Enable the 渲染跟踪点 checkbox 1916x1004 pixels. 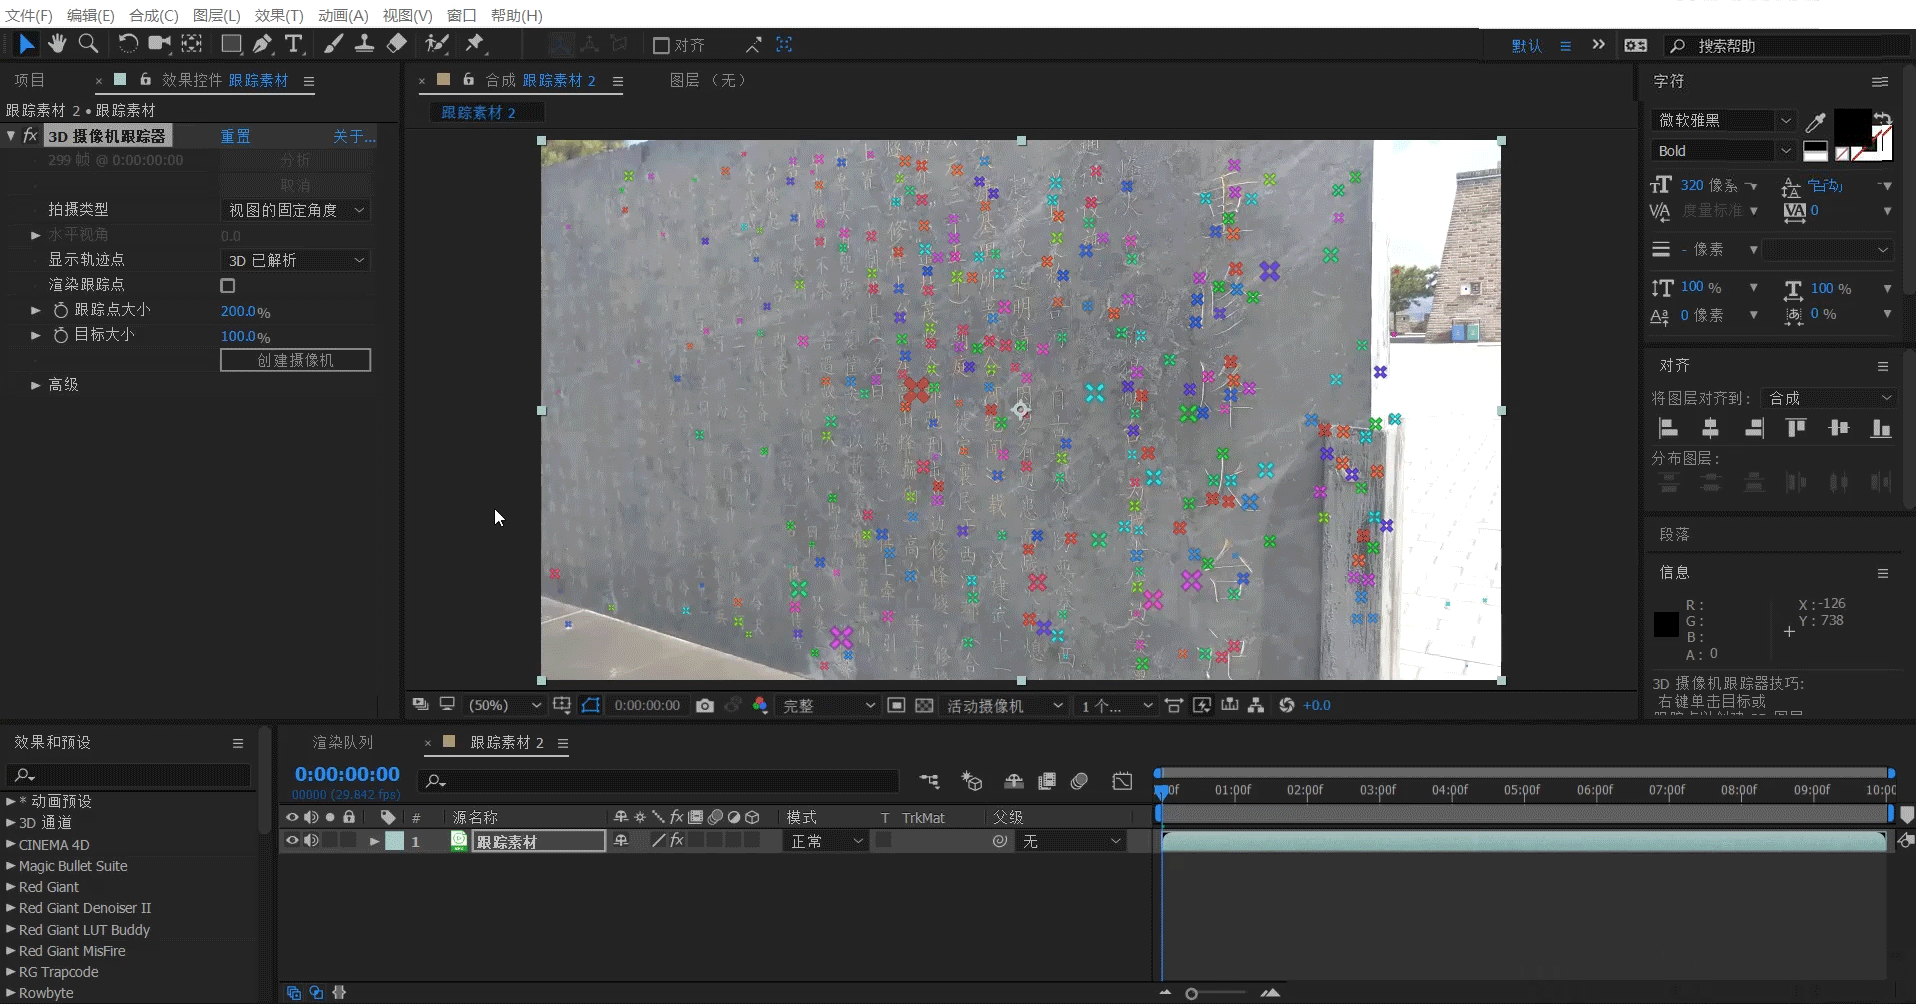(227, 286)
